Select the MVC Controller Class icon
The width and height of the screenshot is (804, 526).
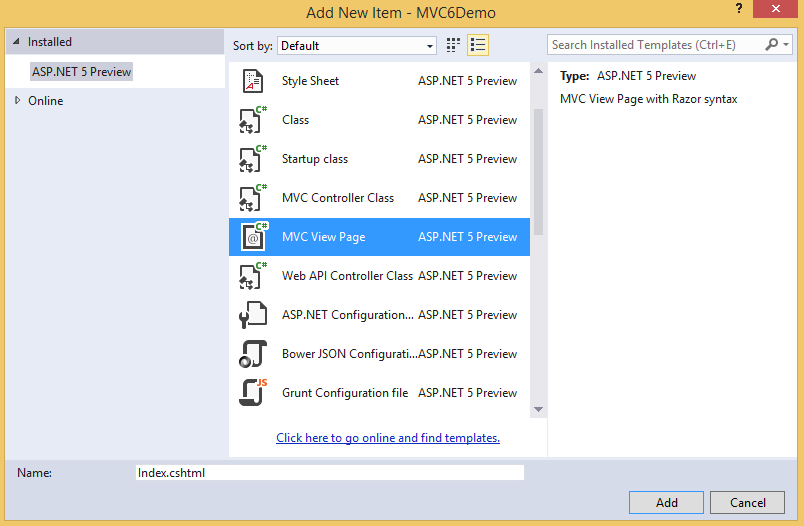pos(253,198)
